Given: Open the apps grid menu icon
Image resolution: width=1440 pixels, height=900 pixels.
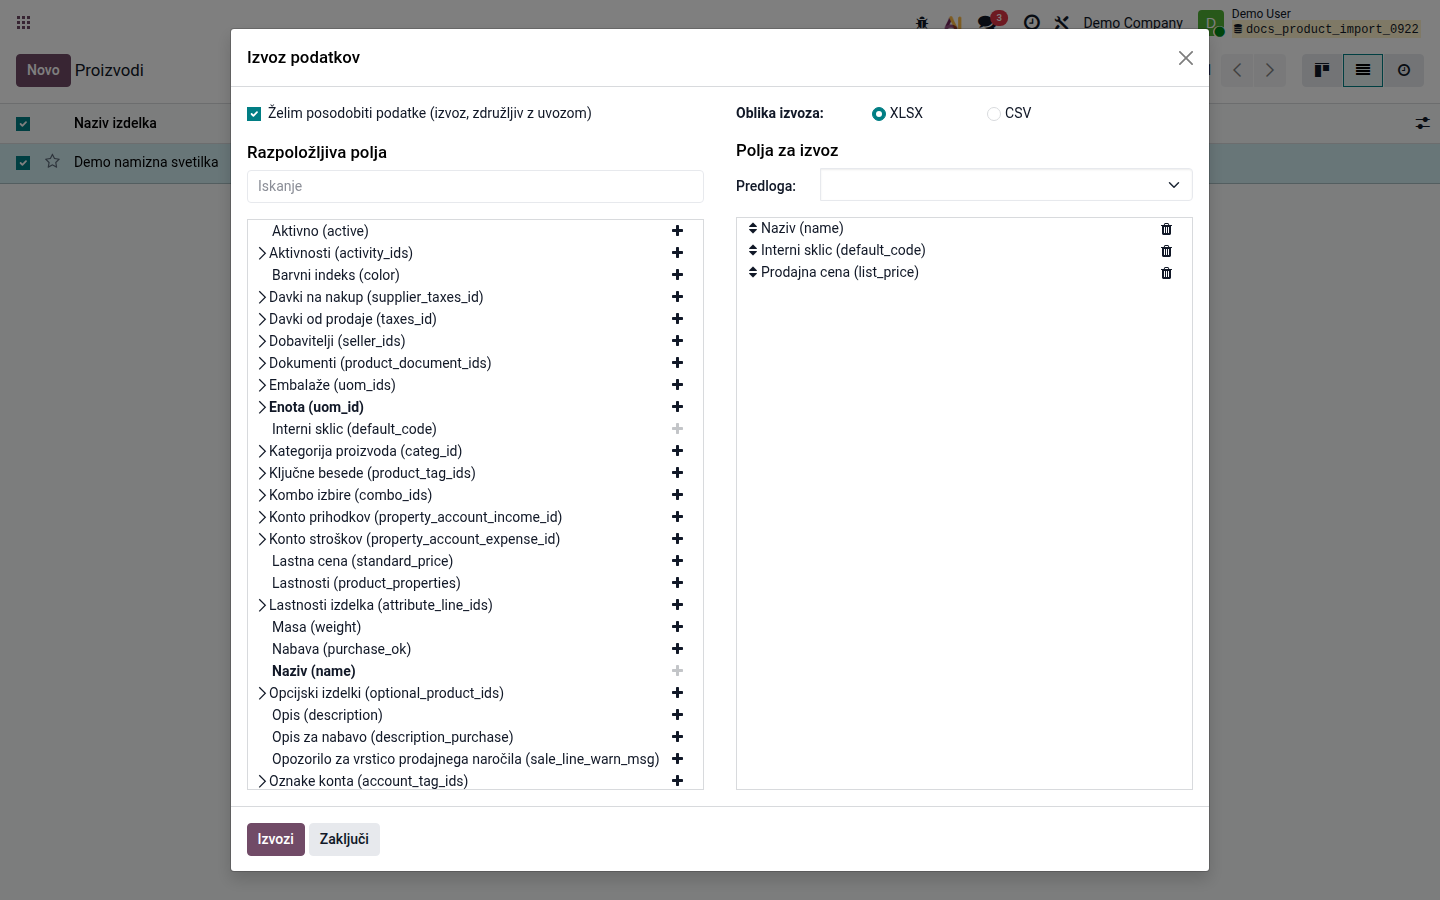Looking at the screenshot, I should click(x=24, y=22).
